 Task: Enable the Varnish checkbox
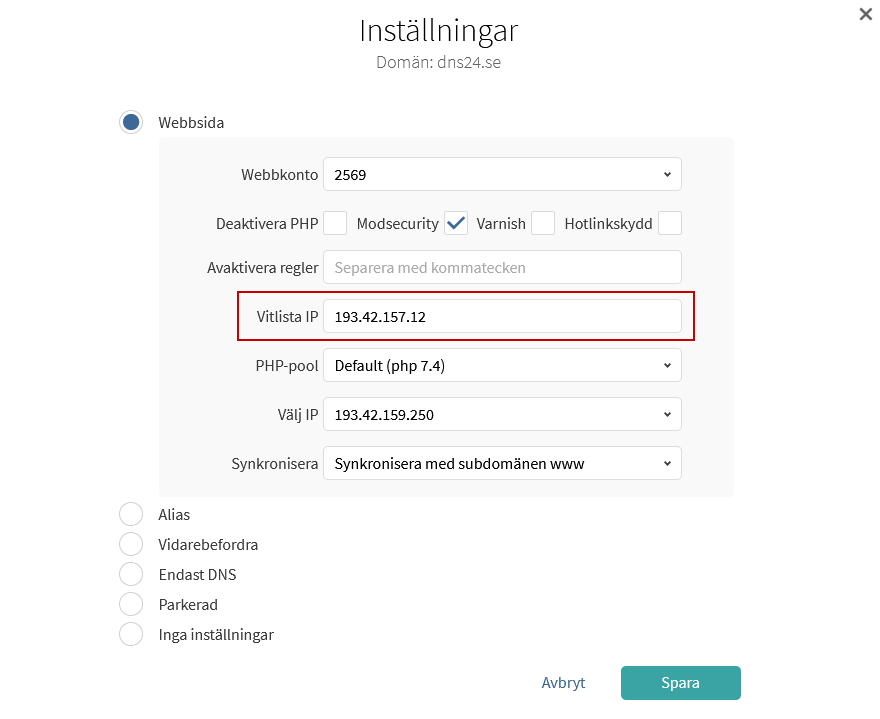pos(543,223)
